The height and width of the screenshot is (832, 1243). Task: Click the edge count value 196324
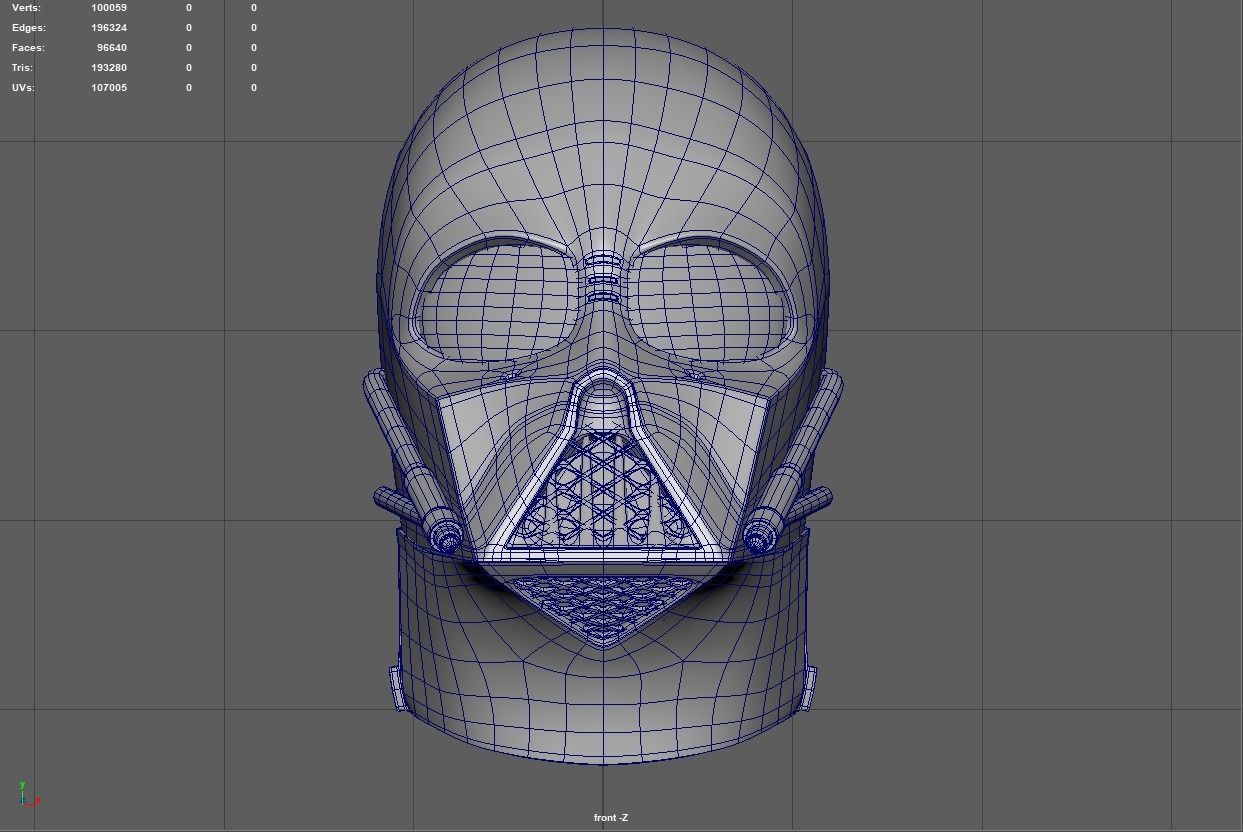[109, 28]
